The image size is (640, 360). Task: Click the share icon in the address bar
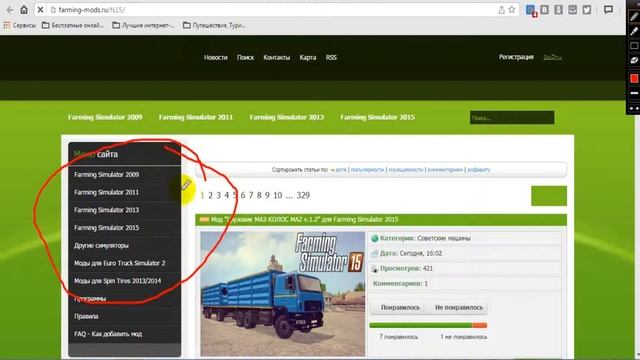(x=501, y=10)
